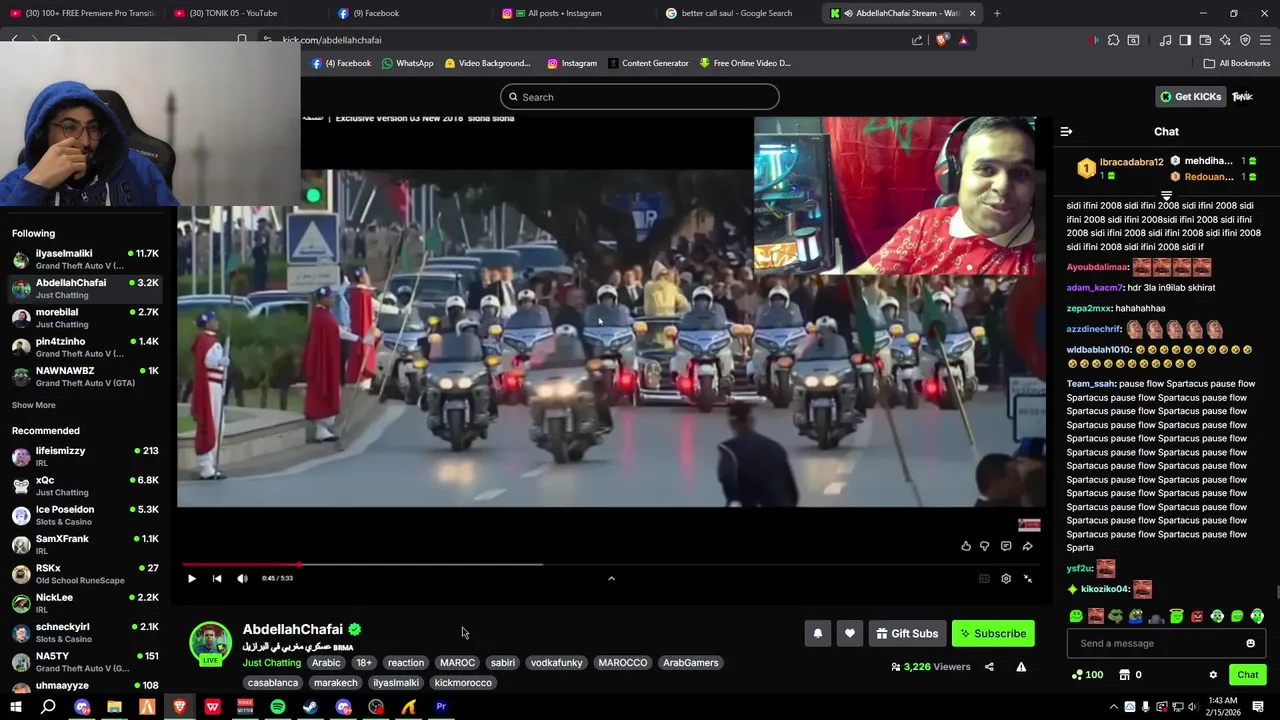Viewport: 1280px width, 720px height.
Task: Open comments icon on the embedded video
Action: pyautogui.click(x=1006, y=546)
